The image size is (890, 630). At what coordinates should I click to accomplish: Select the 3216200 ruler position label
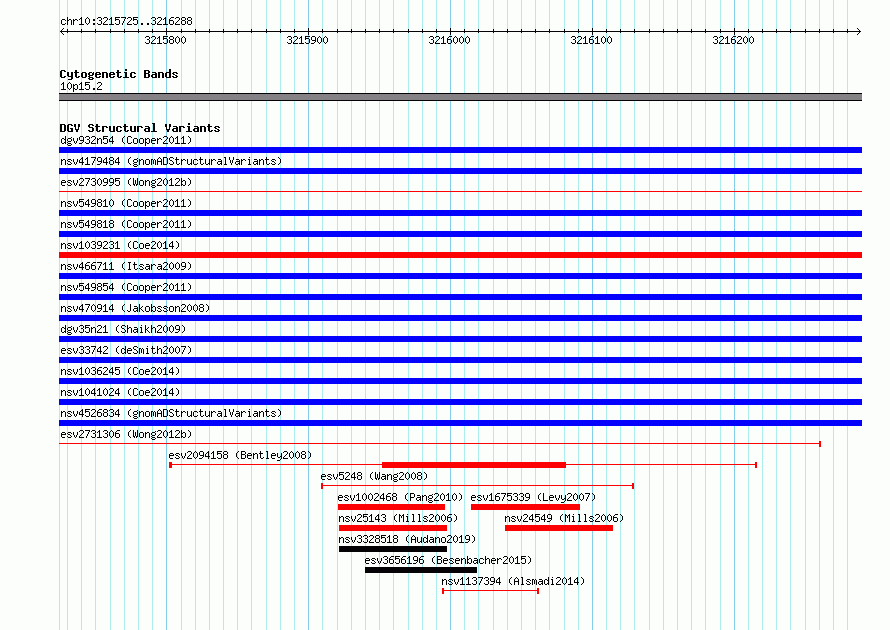[733, 40]
